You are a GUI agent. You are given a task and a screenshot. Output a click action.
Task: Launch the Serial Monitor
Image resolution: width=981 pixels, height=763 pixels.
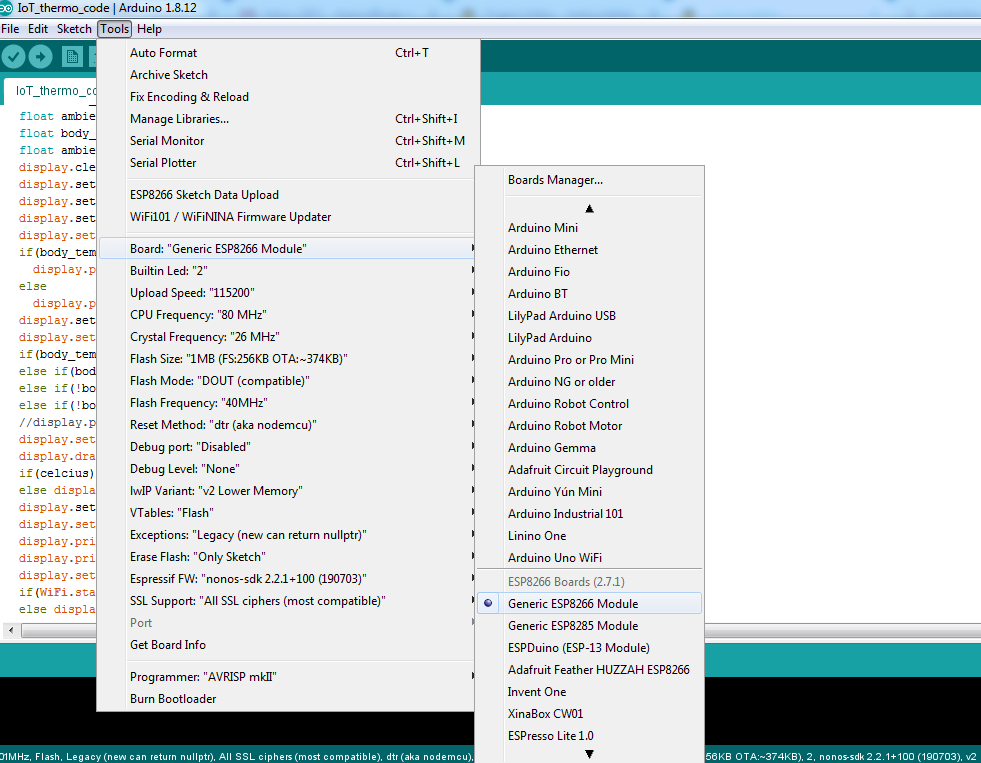point(288,141)
